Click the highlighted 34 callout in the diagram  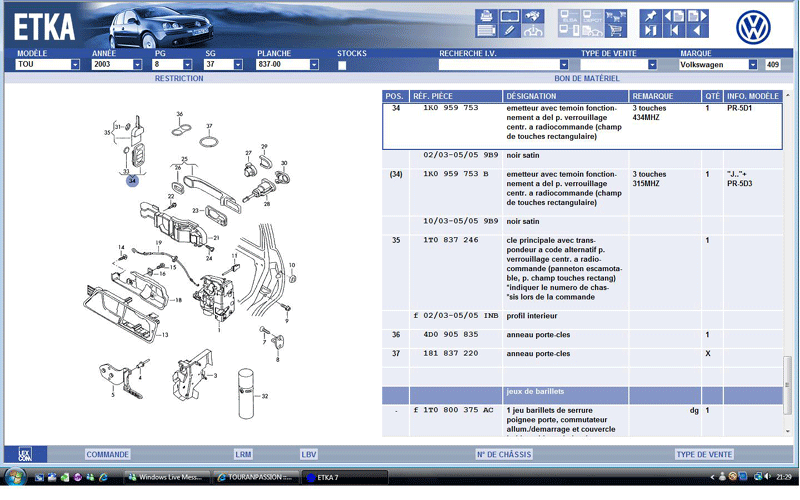pyautogui.click(x=132, y=181)
